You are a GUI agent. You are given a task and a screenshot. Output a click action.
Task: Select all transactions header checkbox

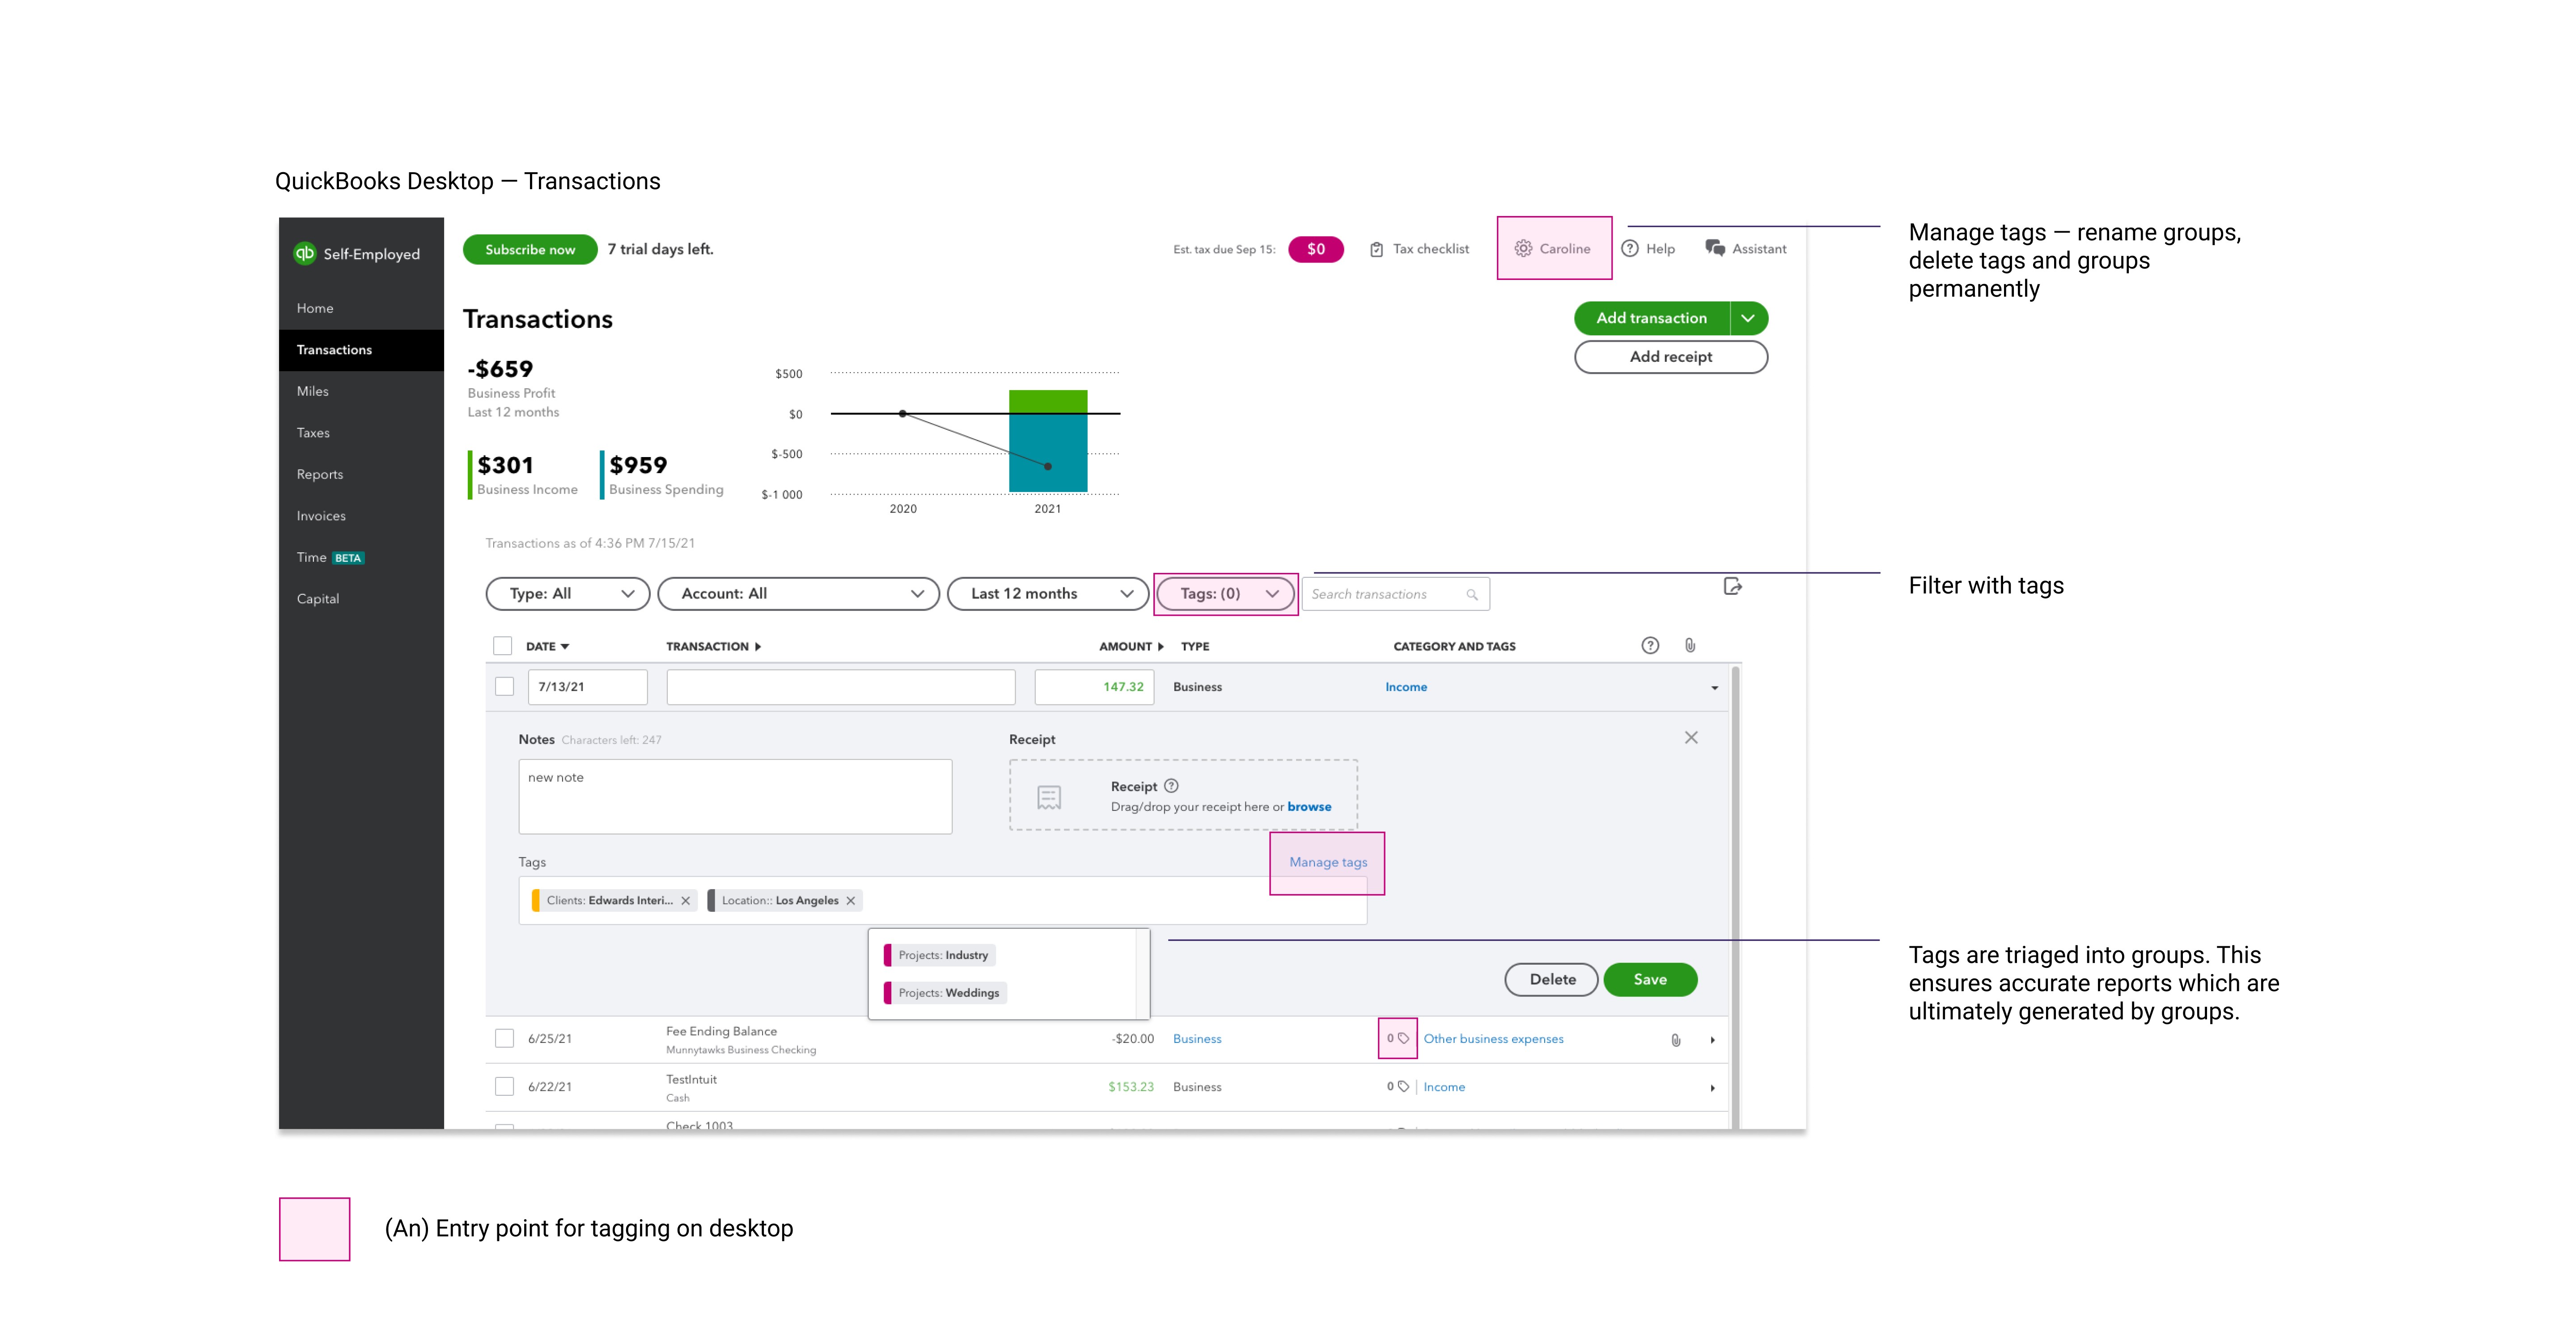(x=503, y=646)
